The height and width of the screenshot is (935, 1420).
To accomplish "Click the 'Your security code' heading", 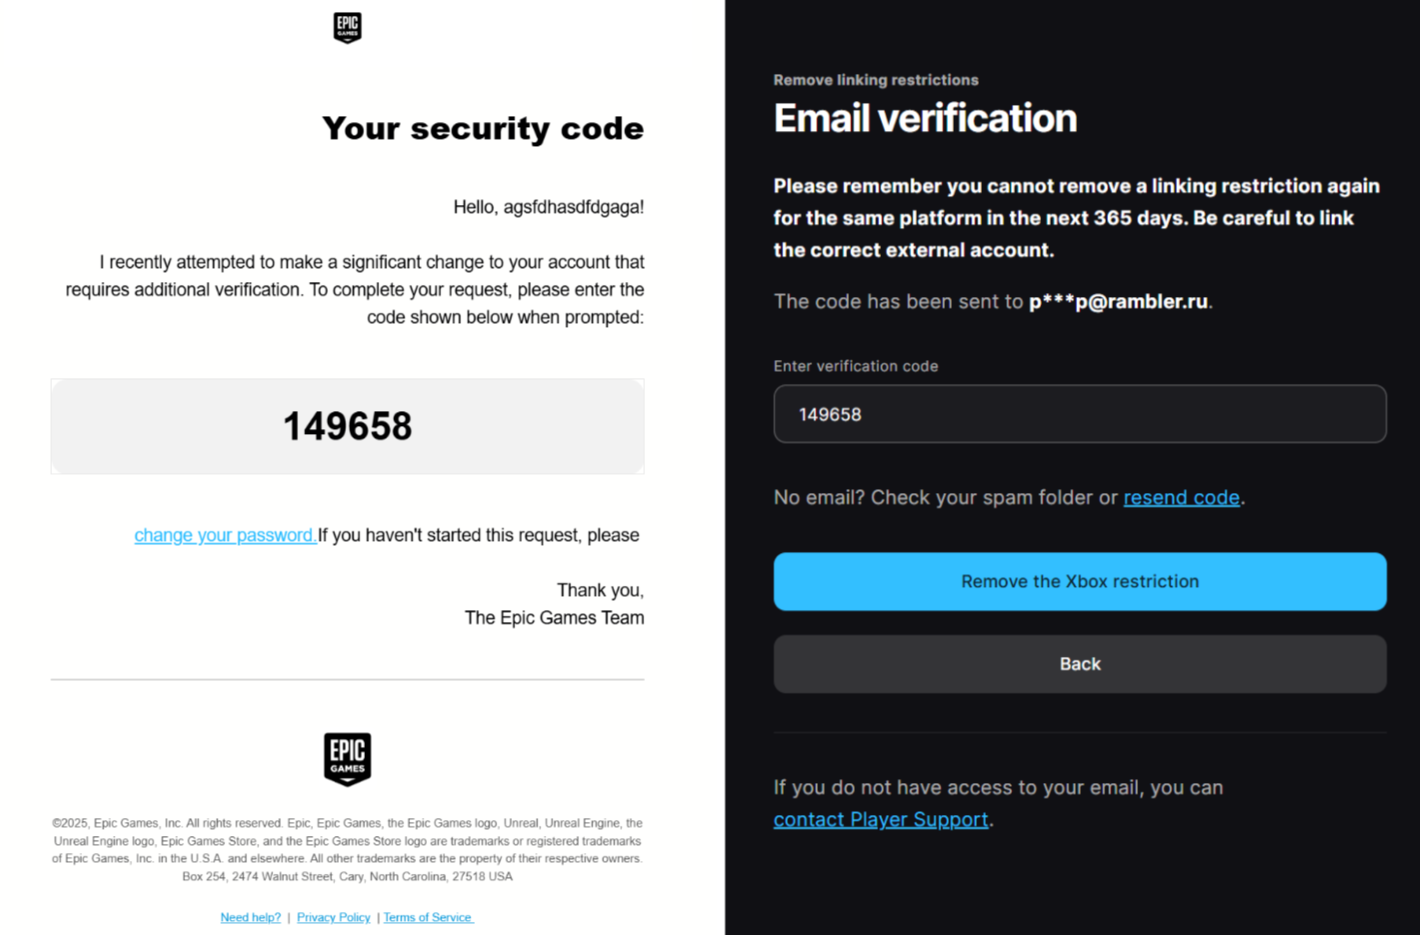I will [x=482, y=128].
